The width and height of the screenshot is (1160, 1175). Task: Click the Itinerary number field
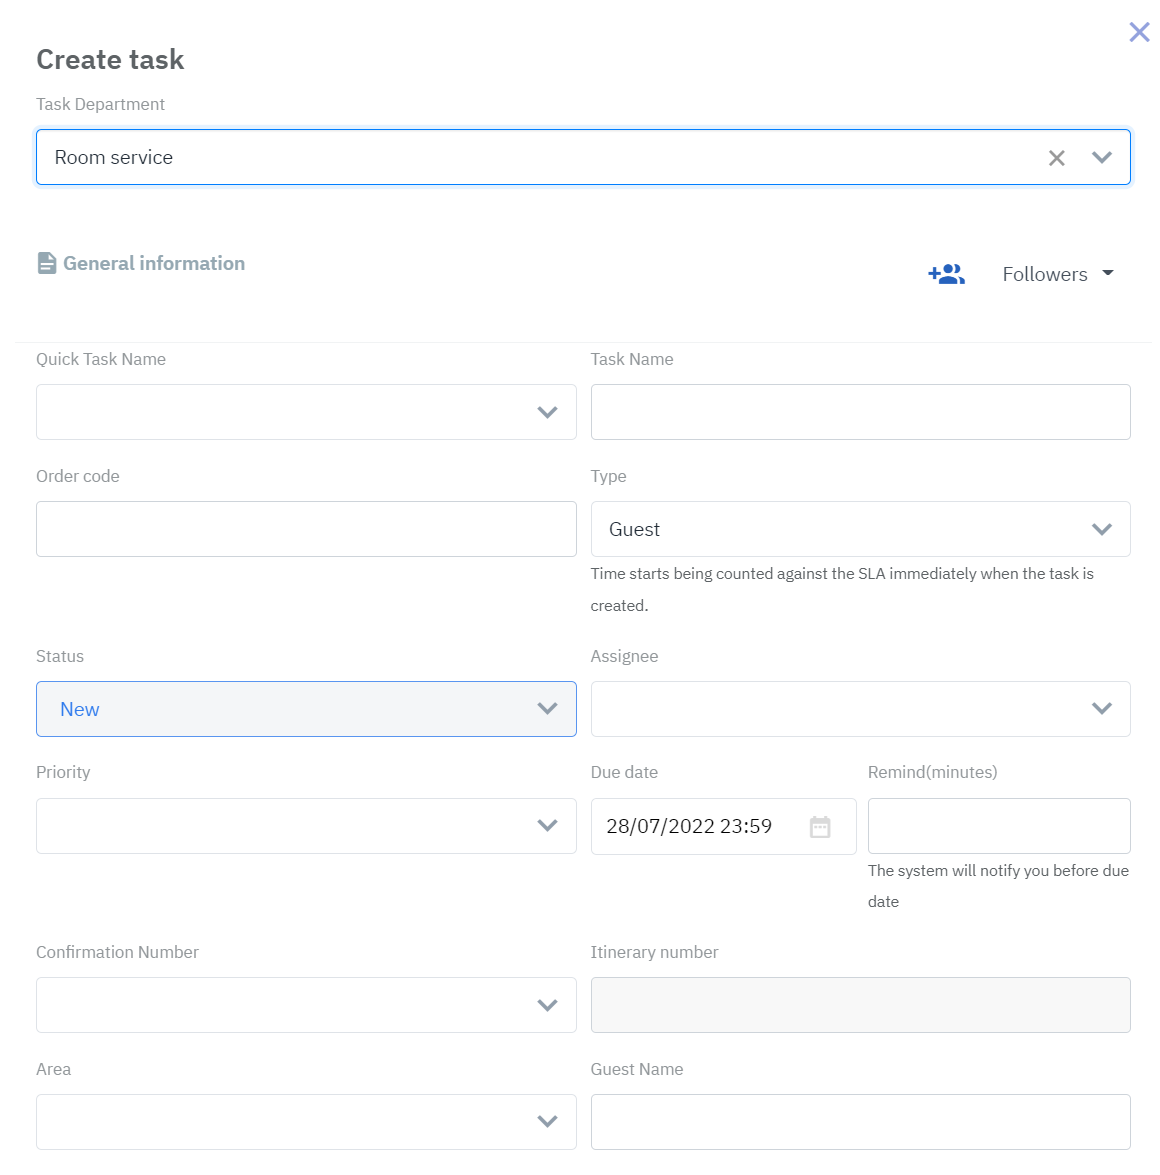click(860, 1005)
